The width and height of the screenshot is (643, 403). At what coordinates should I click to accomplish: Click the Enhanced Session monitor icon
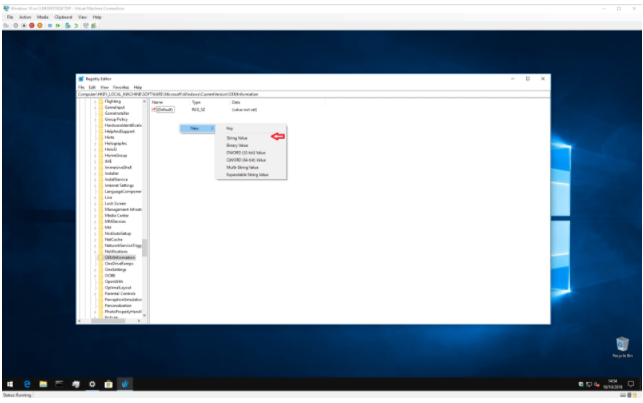(86, 25)
